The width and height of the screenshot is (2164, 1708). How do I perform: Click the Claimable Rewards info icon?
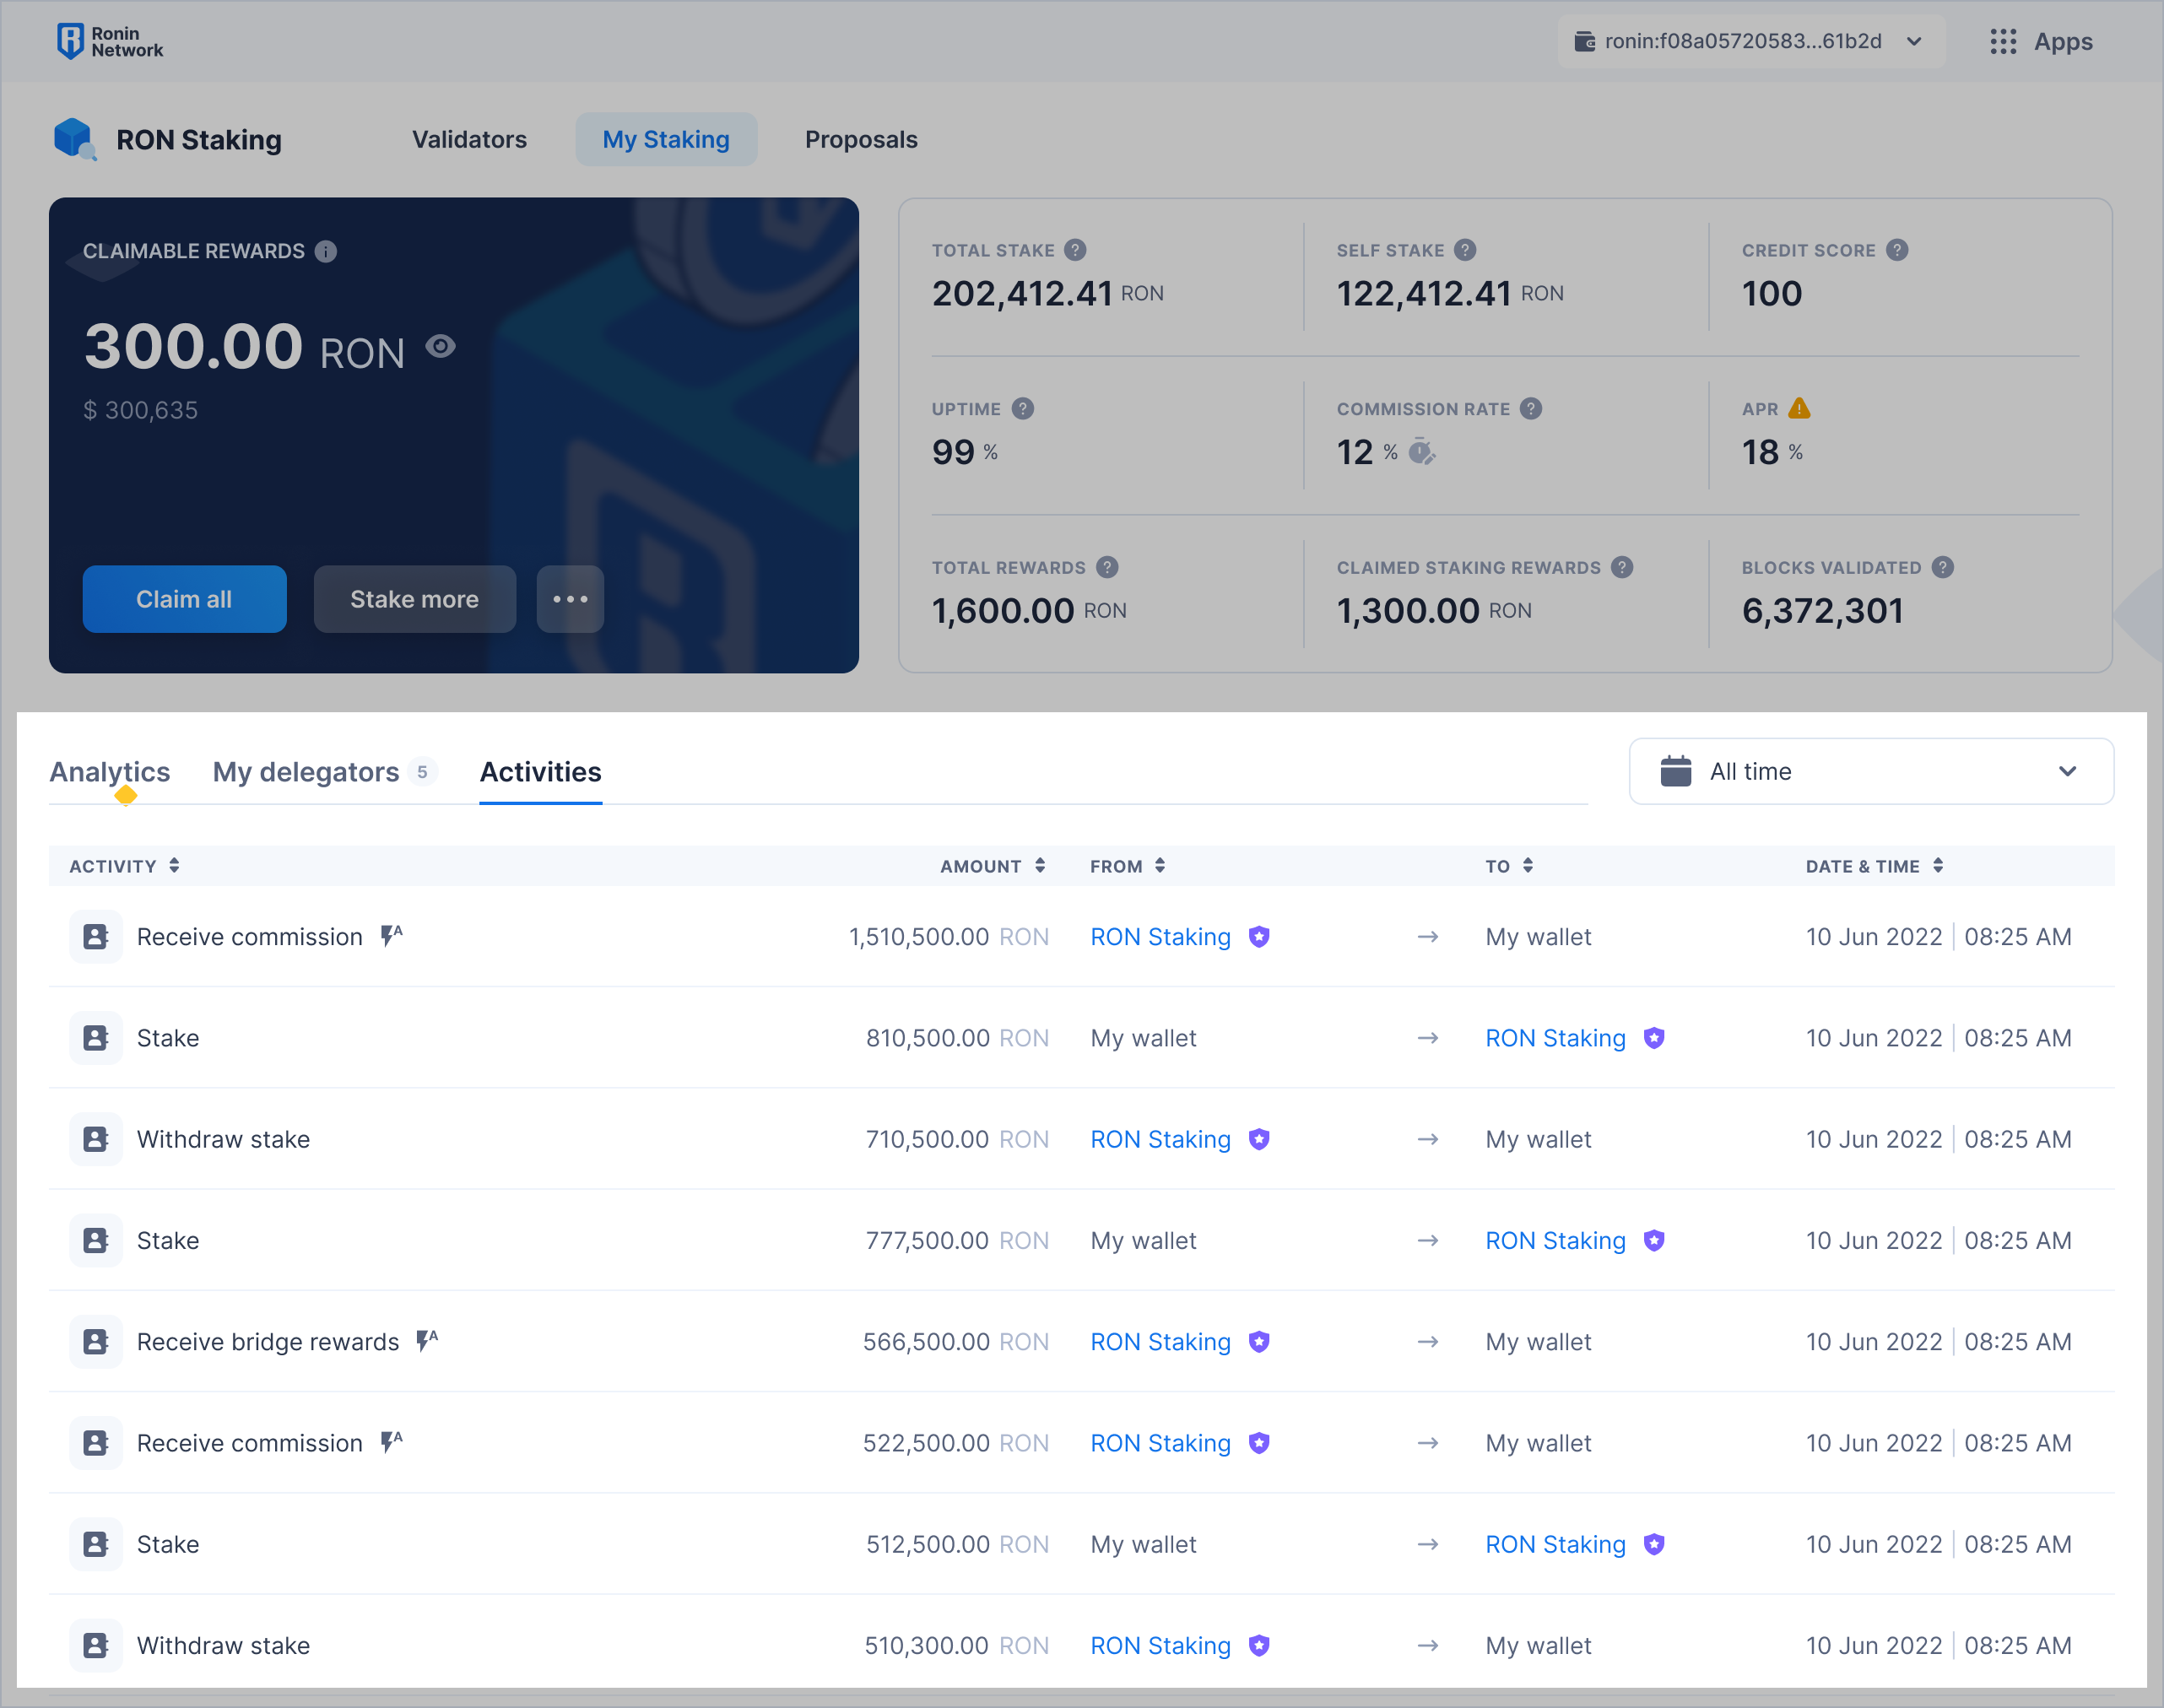[326, 251]
